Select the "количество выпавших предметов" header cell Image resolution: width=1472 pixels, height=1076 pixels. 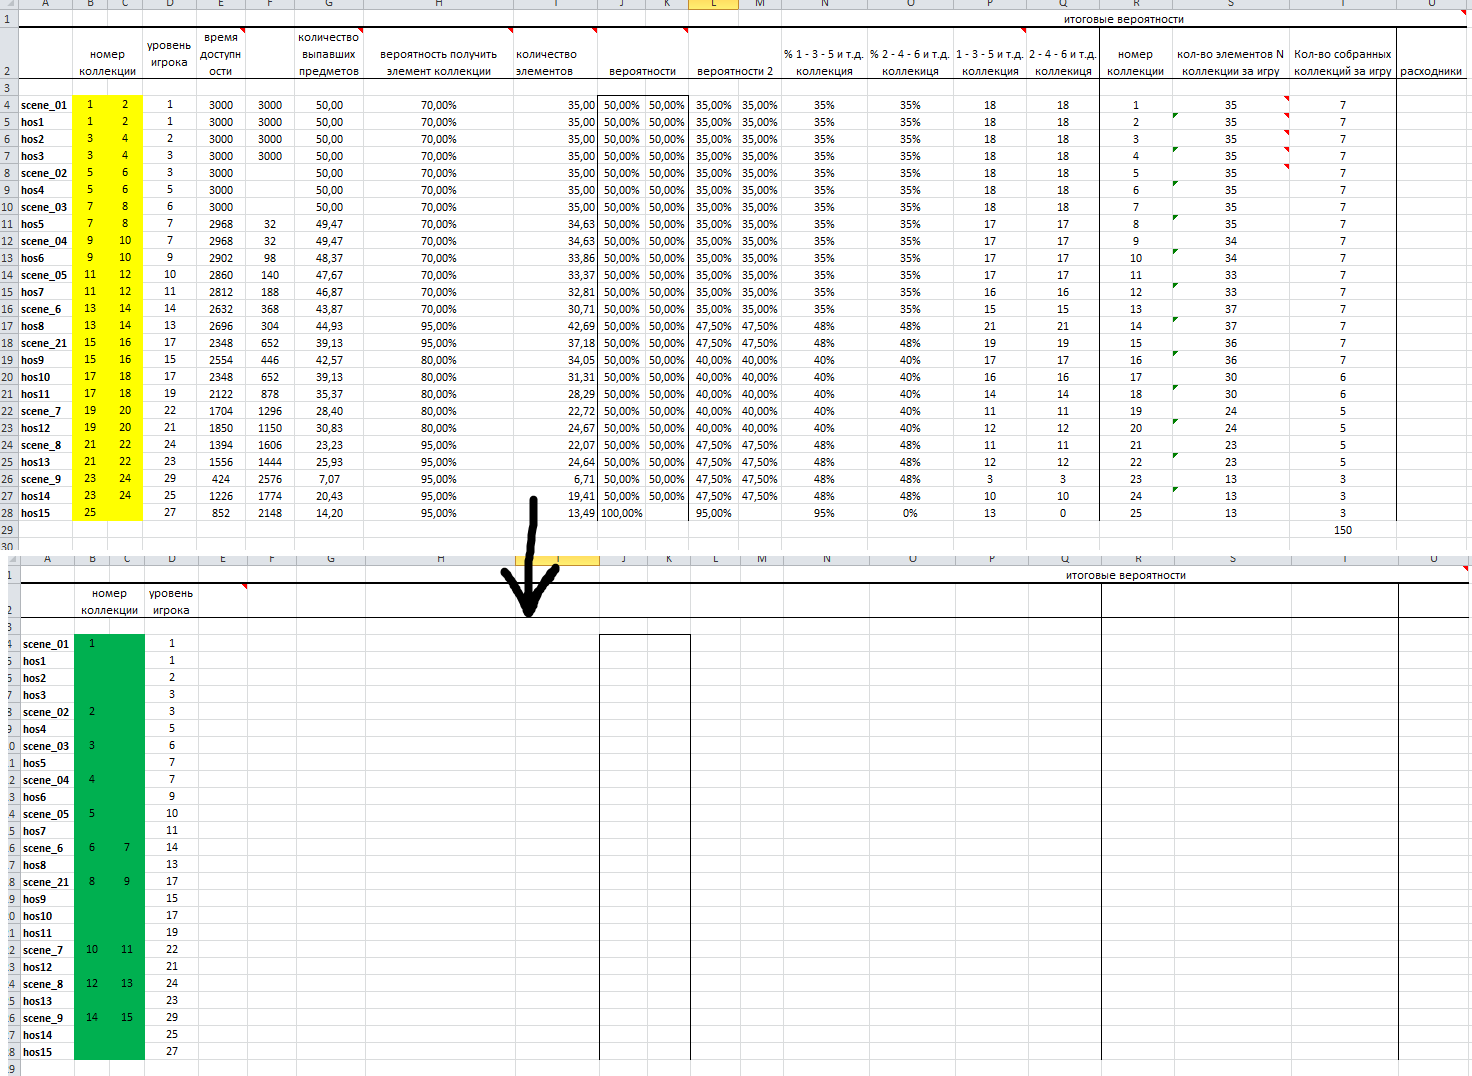click(328, 54)
